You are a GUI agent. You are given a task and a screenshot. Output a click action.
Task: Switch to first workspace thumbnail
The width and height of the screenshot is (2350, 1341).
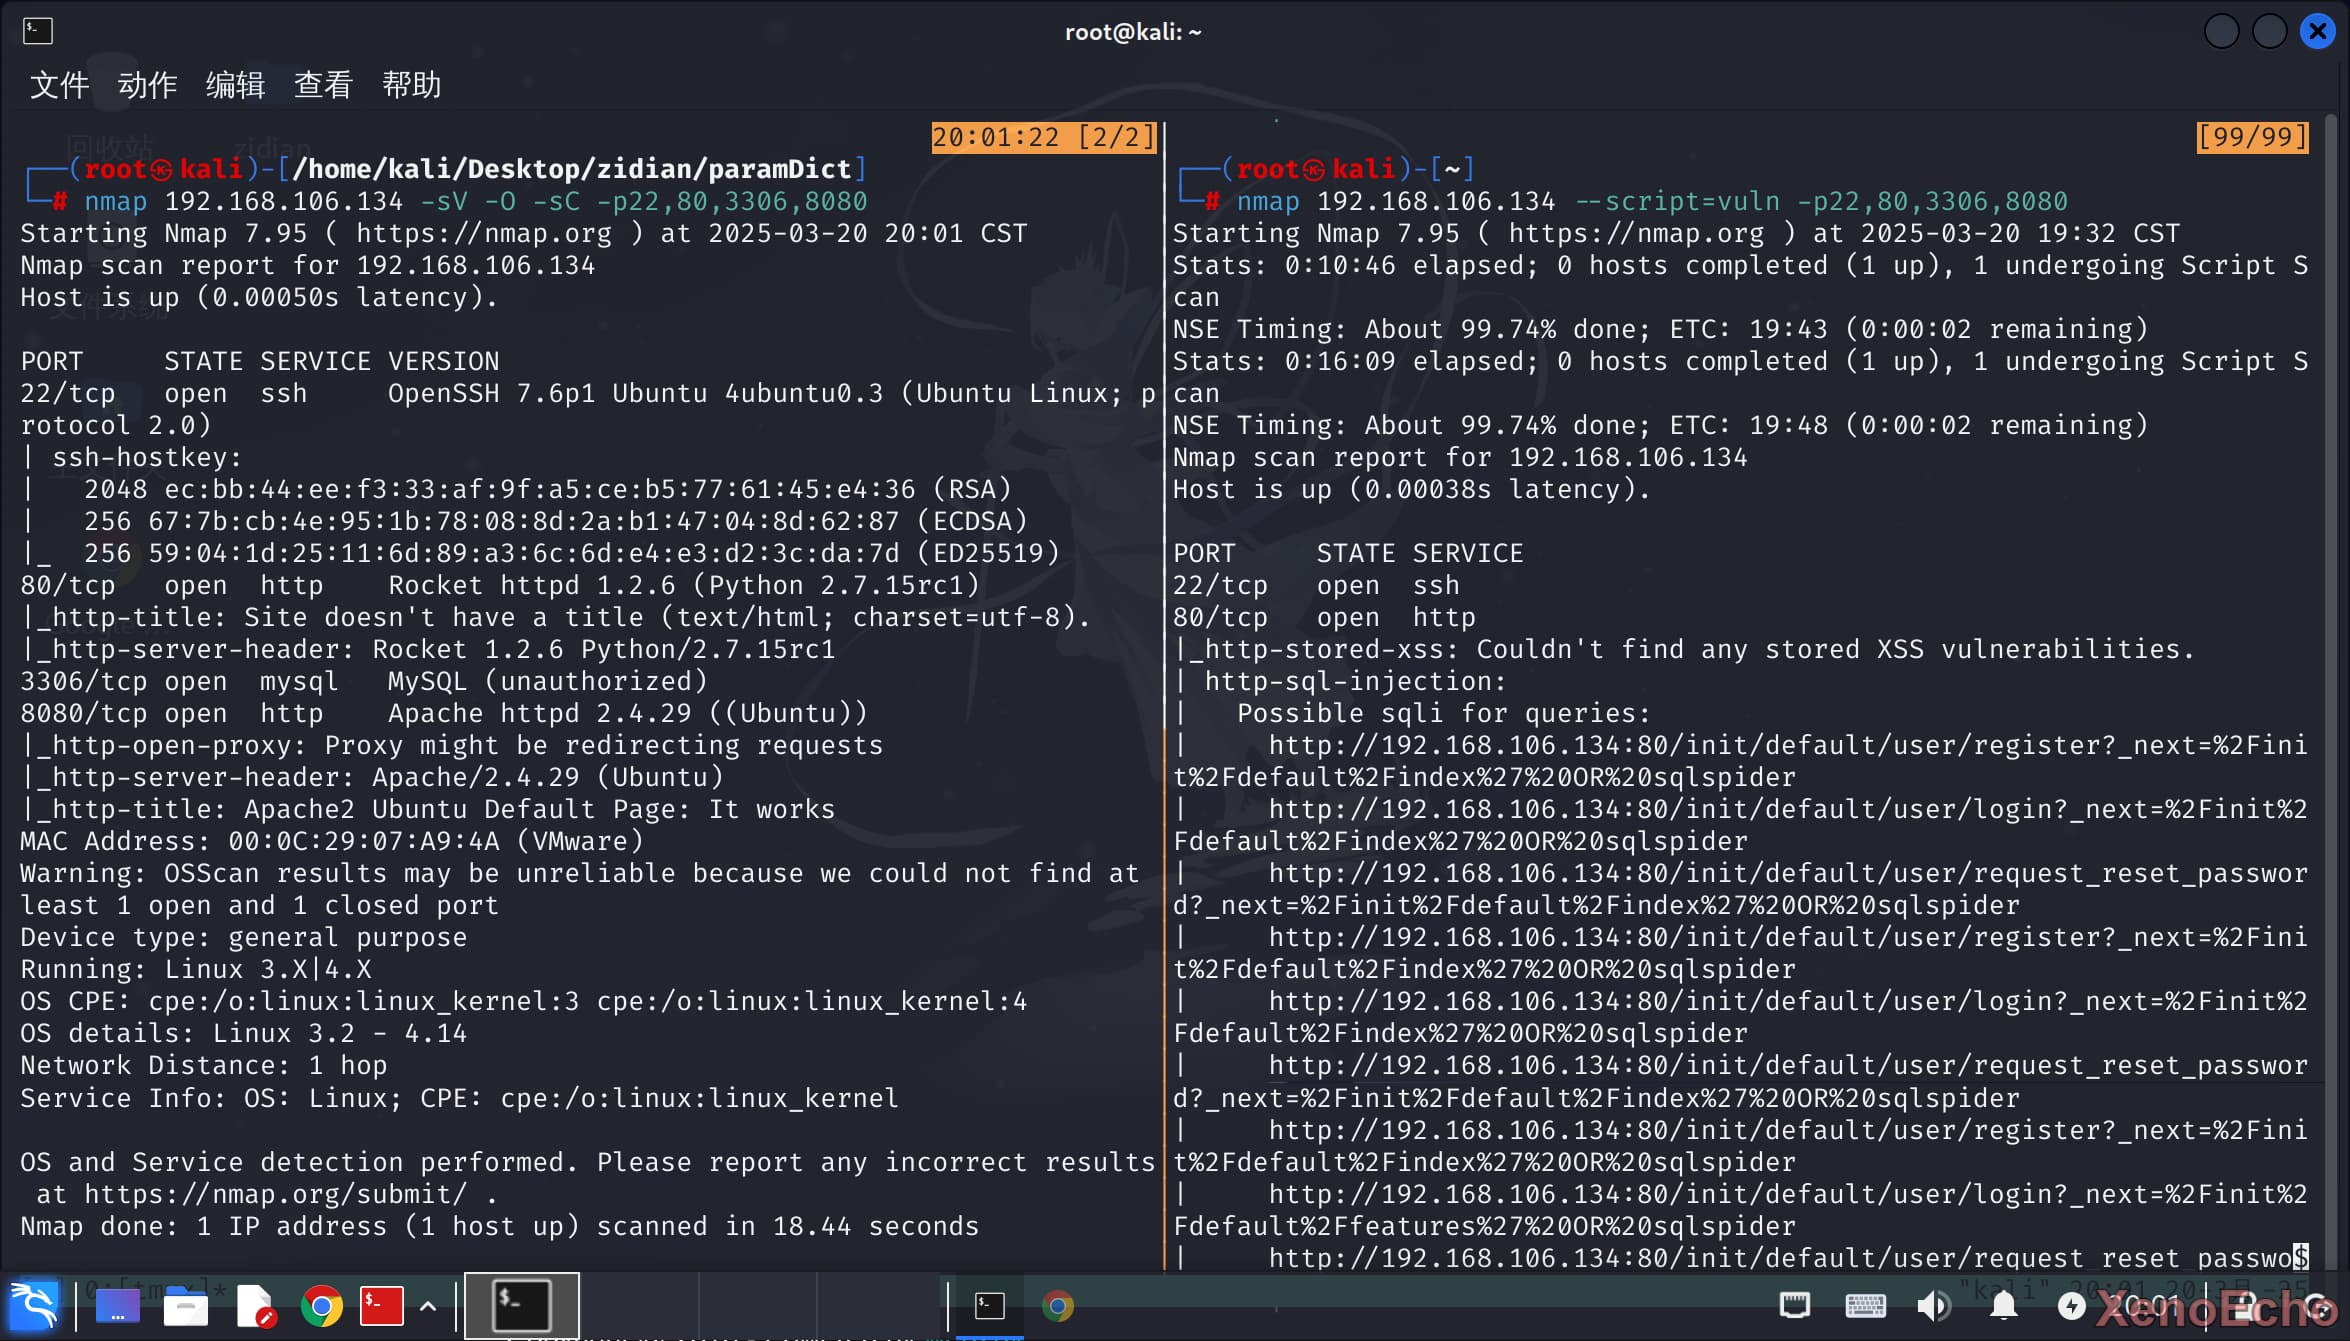tap(522, 1305)
